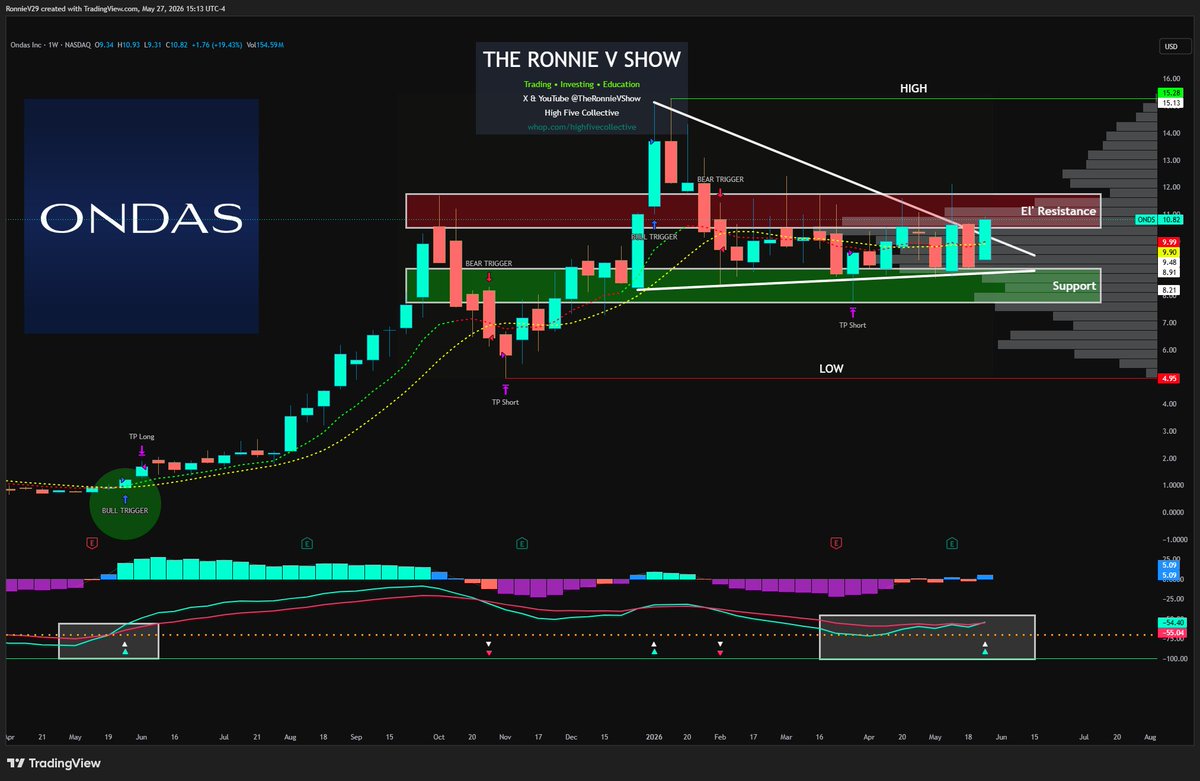Click the ONDAS logo image
Viewport: 1200px width, 781px height.
pyautogui.click(x=141, y=216)
